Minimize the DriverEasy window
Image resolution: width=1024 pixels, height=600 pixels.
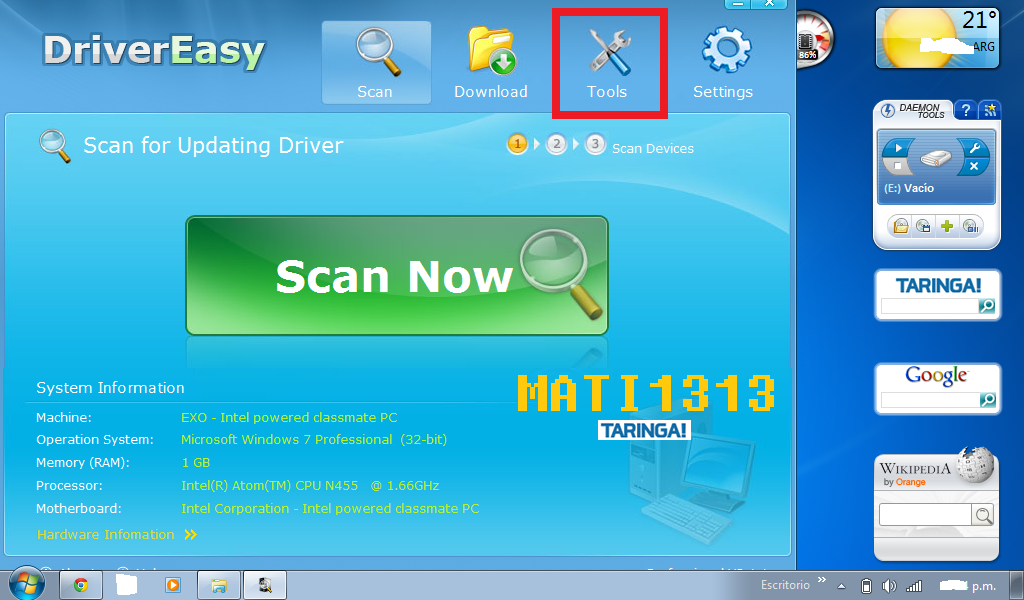coord(738,4)
